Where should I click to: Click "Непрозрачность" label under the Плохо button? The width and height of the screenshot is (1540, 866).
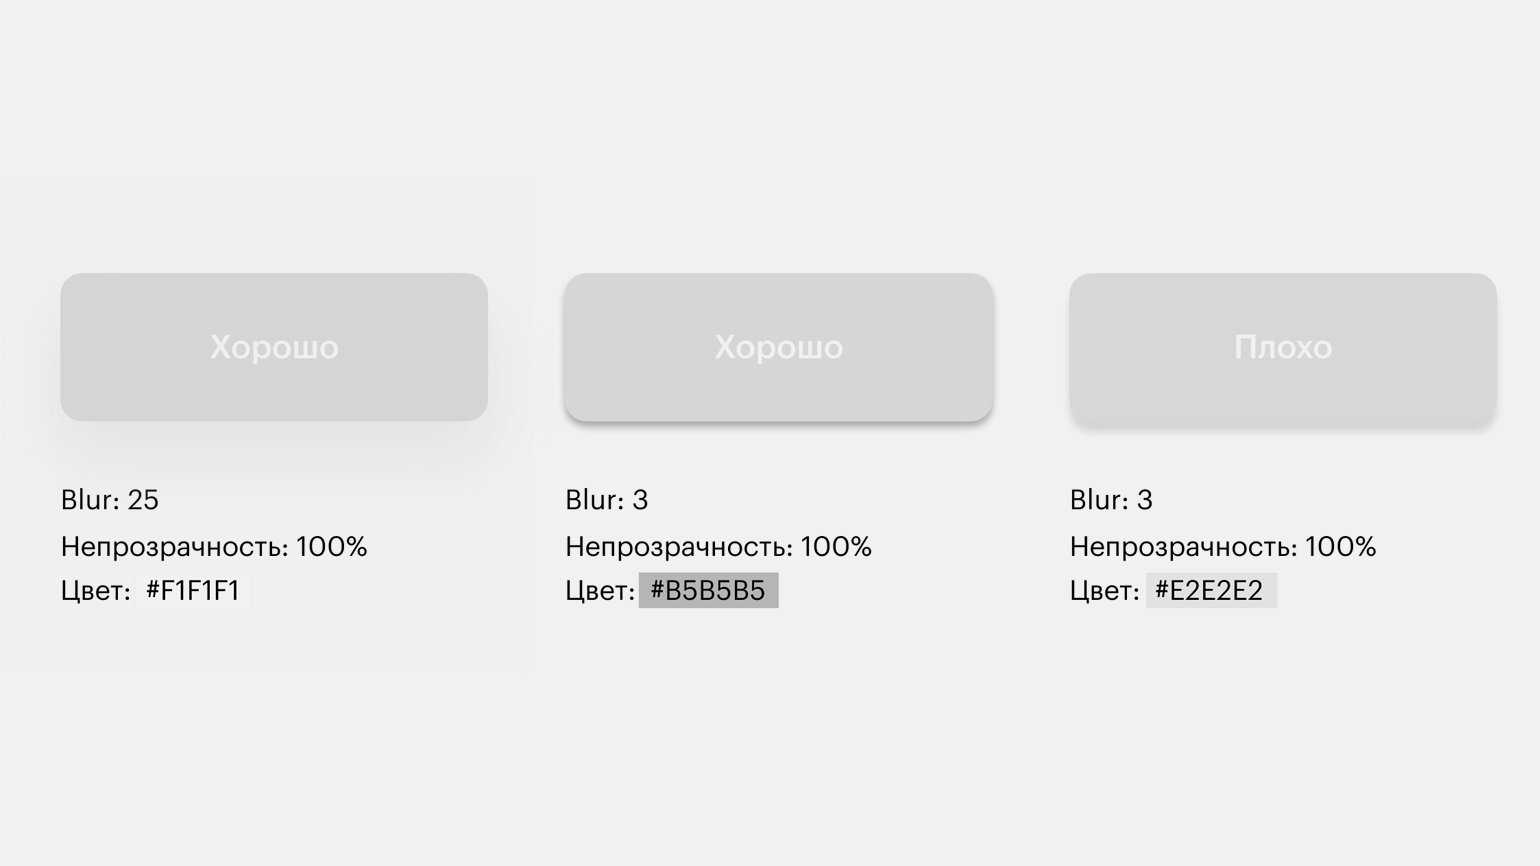point(1183,547)
